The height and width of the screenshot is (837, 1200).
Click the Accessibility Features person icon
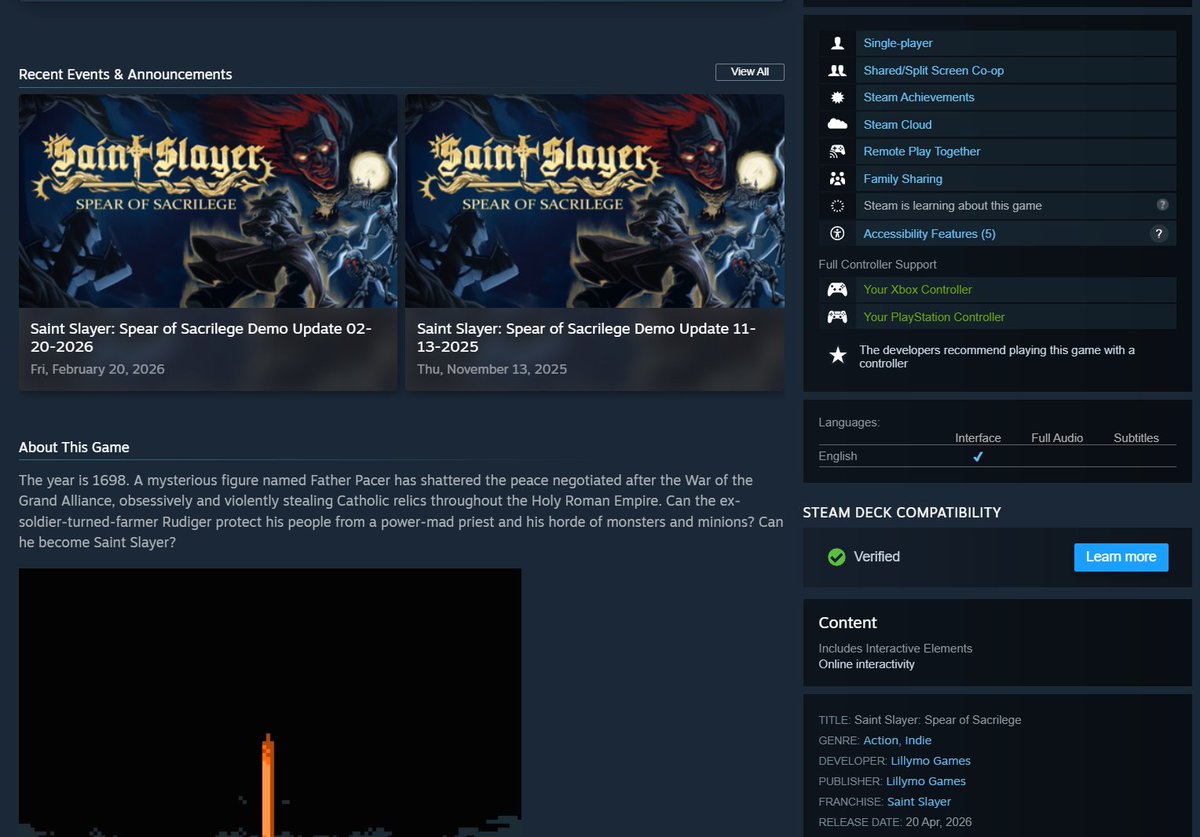coord(837,233)
